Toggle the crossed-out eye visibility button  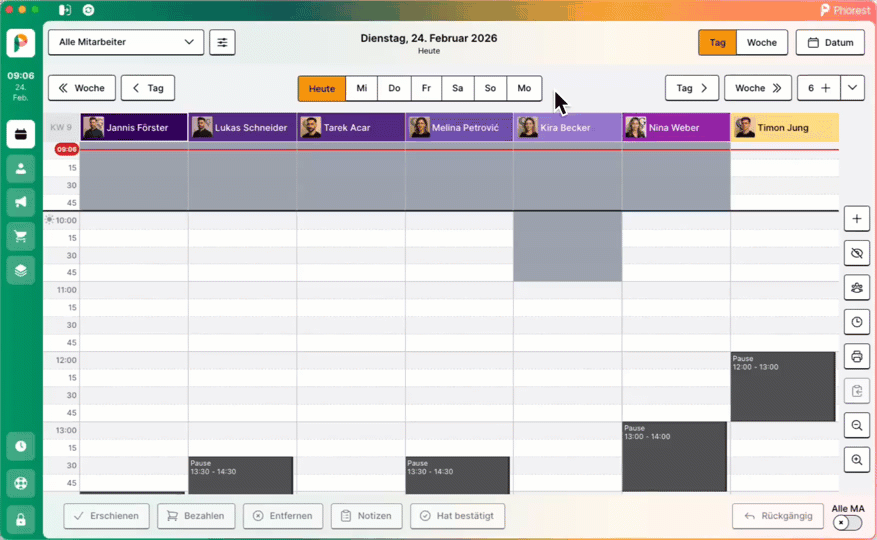[856, 253]
